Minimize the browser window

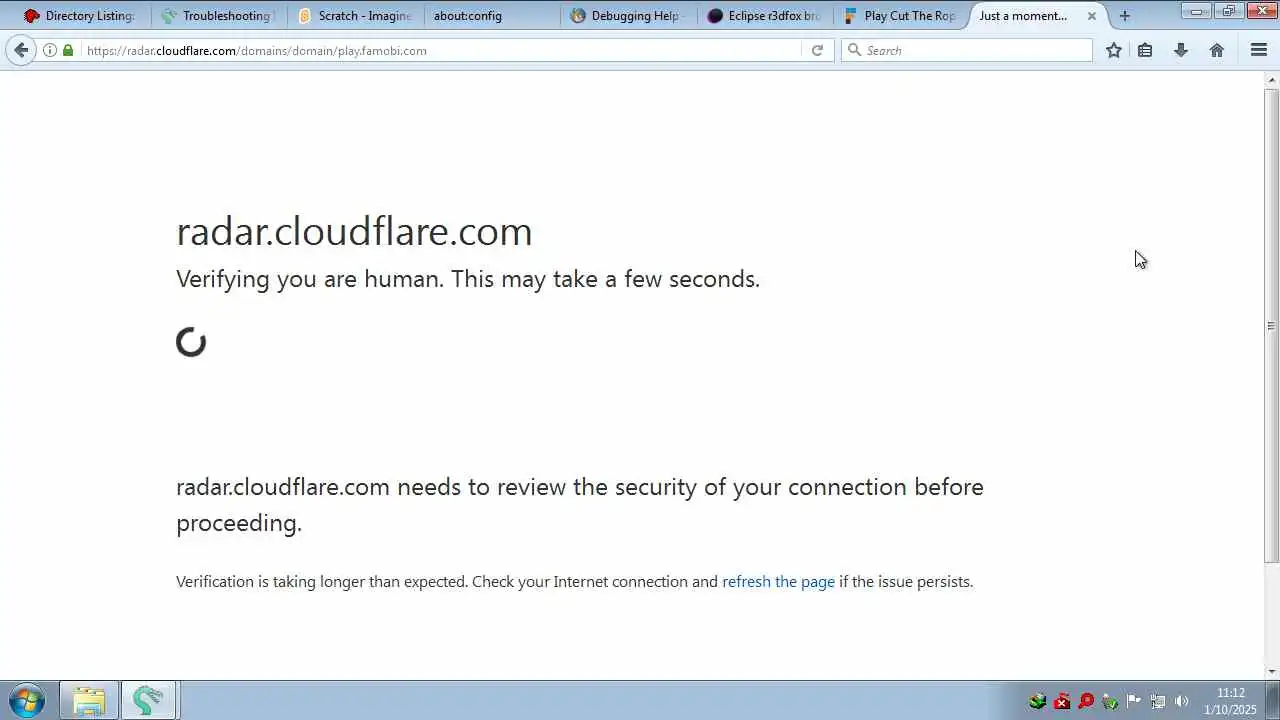pyautogui.click(x=1196, y=11)
